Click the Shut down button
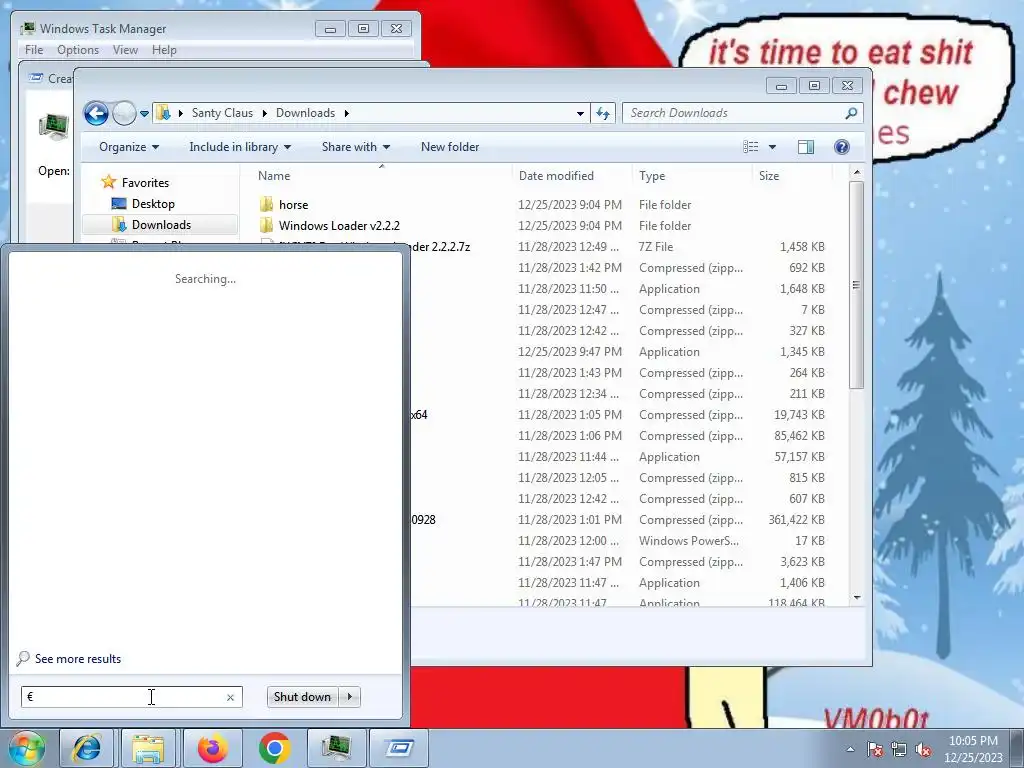Screen dimensions: 1024x768 tap(302, 697)
